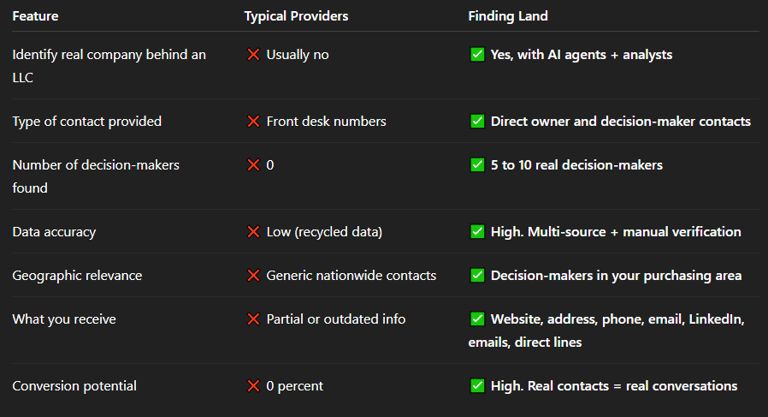This screenshot has width=768, height=417.
Task: Select the "Typical Providers" column header
Action: tap(295, 16)
